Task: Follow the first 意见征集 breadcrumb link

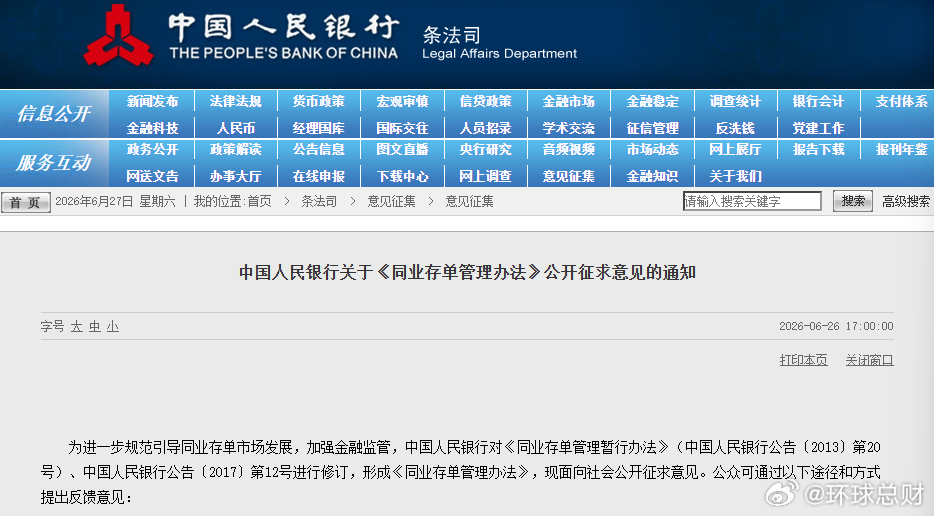Action: (x=391, y=201)
